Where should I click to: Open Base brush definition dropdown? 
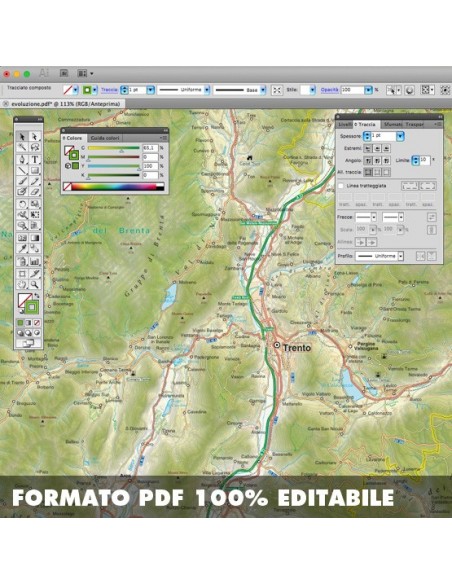(263, 90)
